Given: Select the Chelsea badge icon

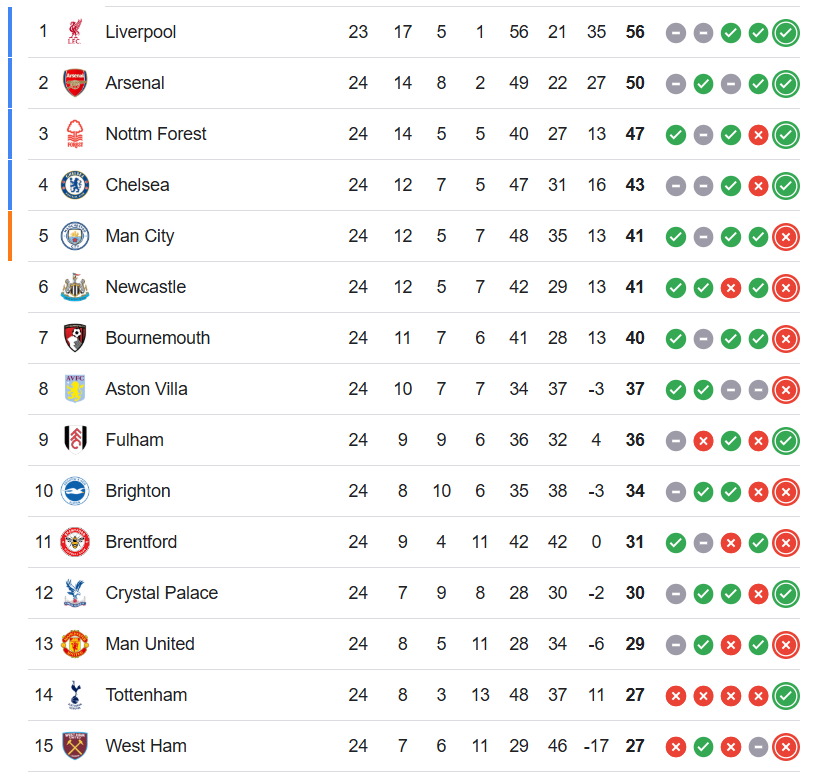Looking at the screenshot, I should click(75, 185).
